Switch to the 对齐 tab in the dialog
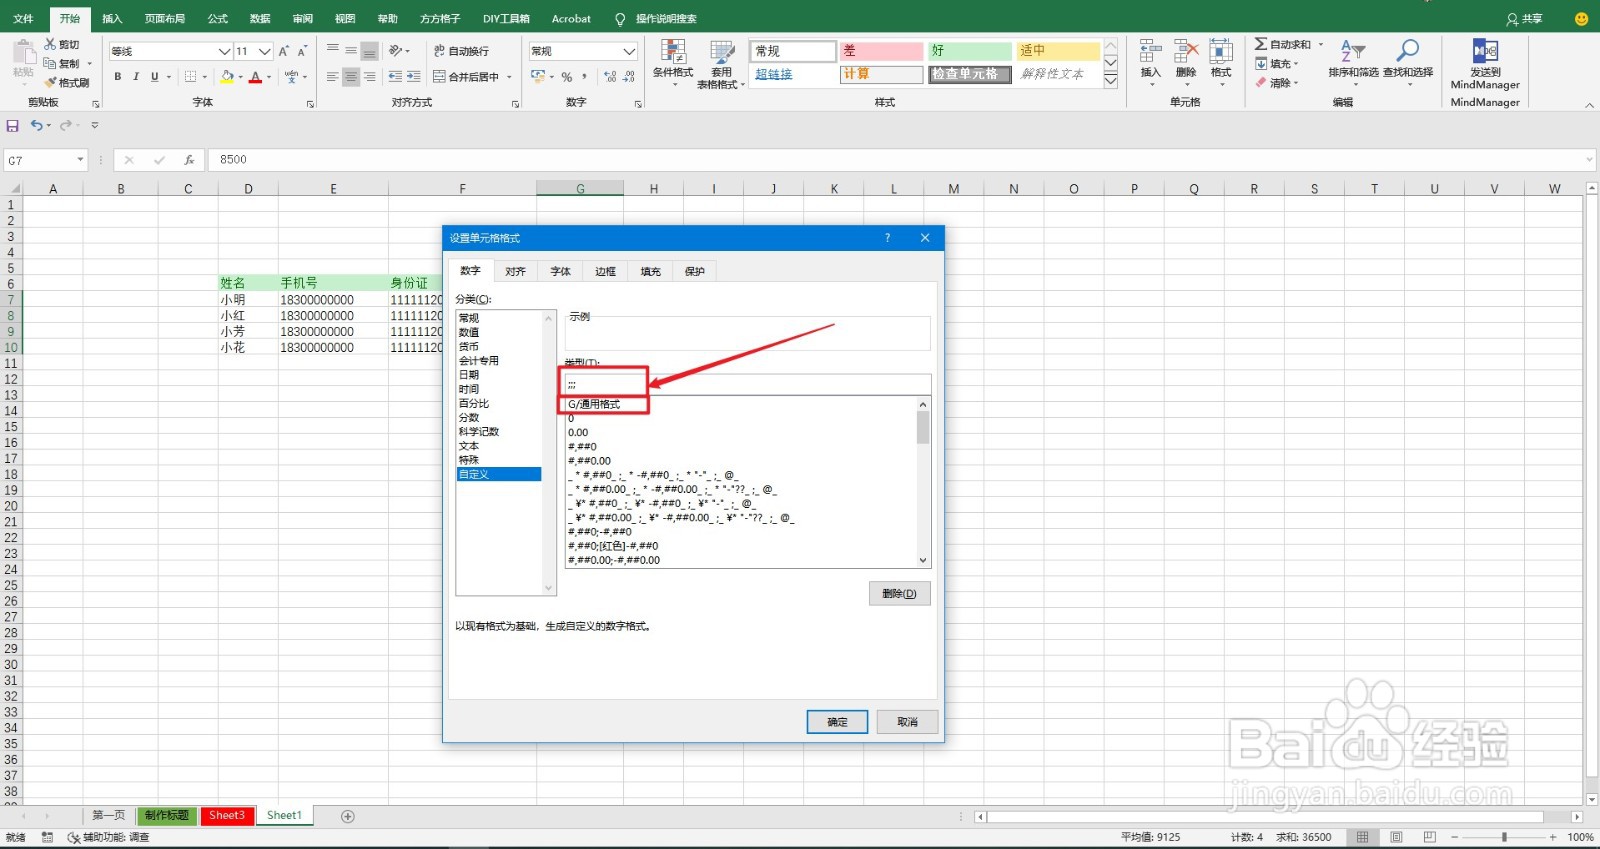This screenshot has height=849, width=1600. [x=516, y=272]
